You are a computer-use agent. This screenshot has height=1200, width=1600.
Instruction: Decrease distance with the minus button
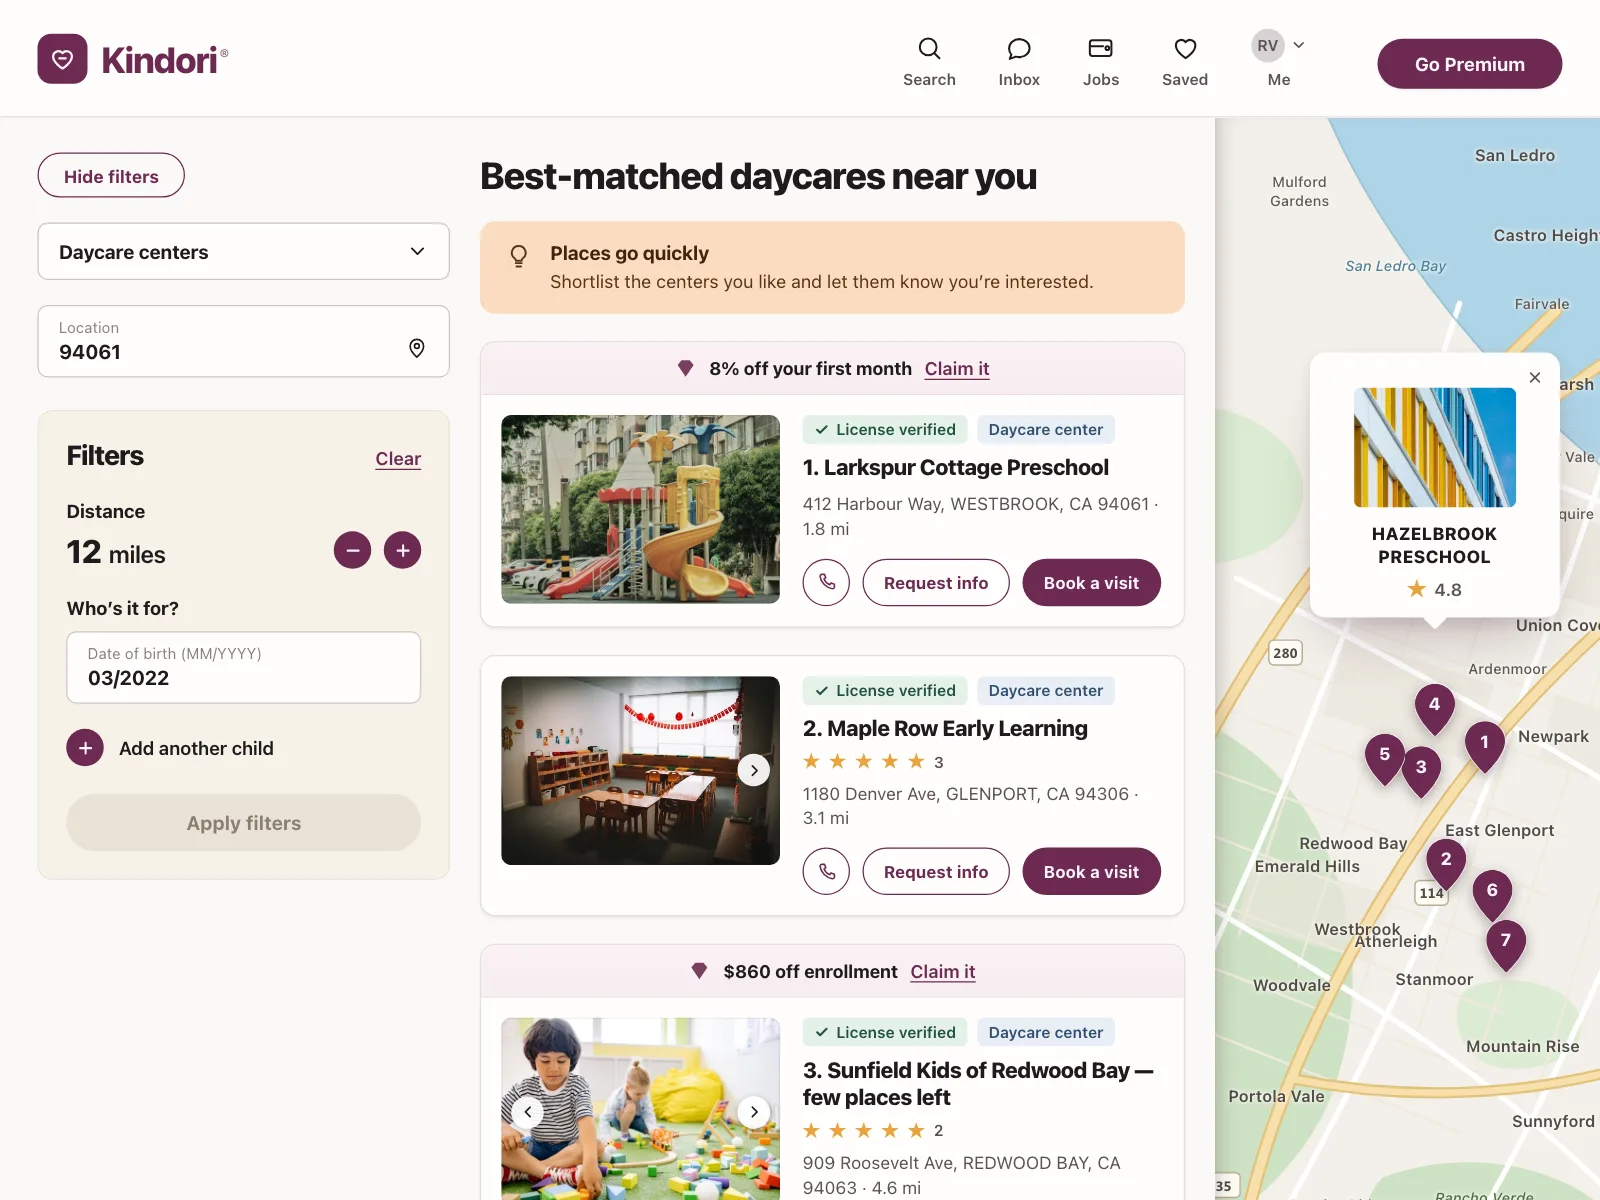[x=352, y=550]
